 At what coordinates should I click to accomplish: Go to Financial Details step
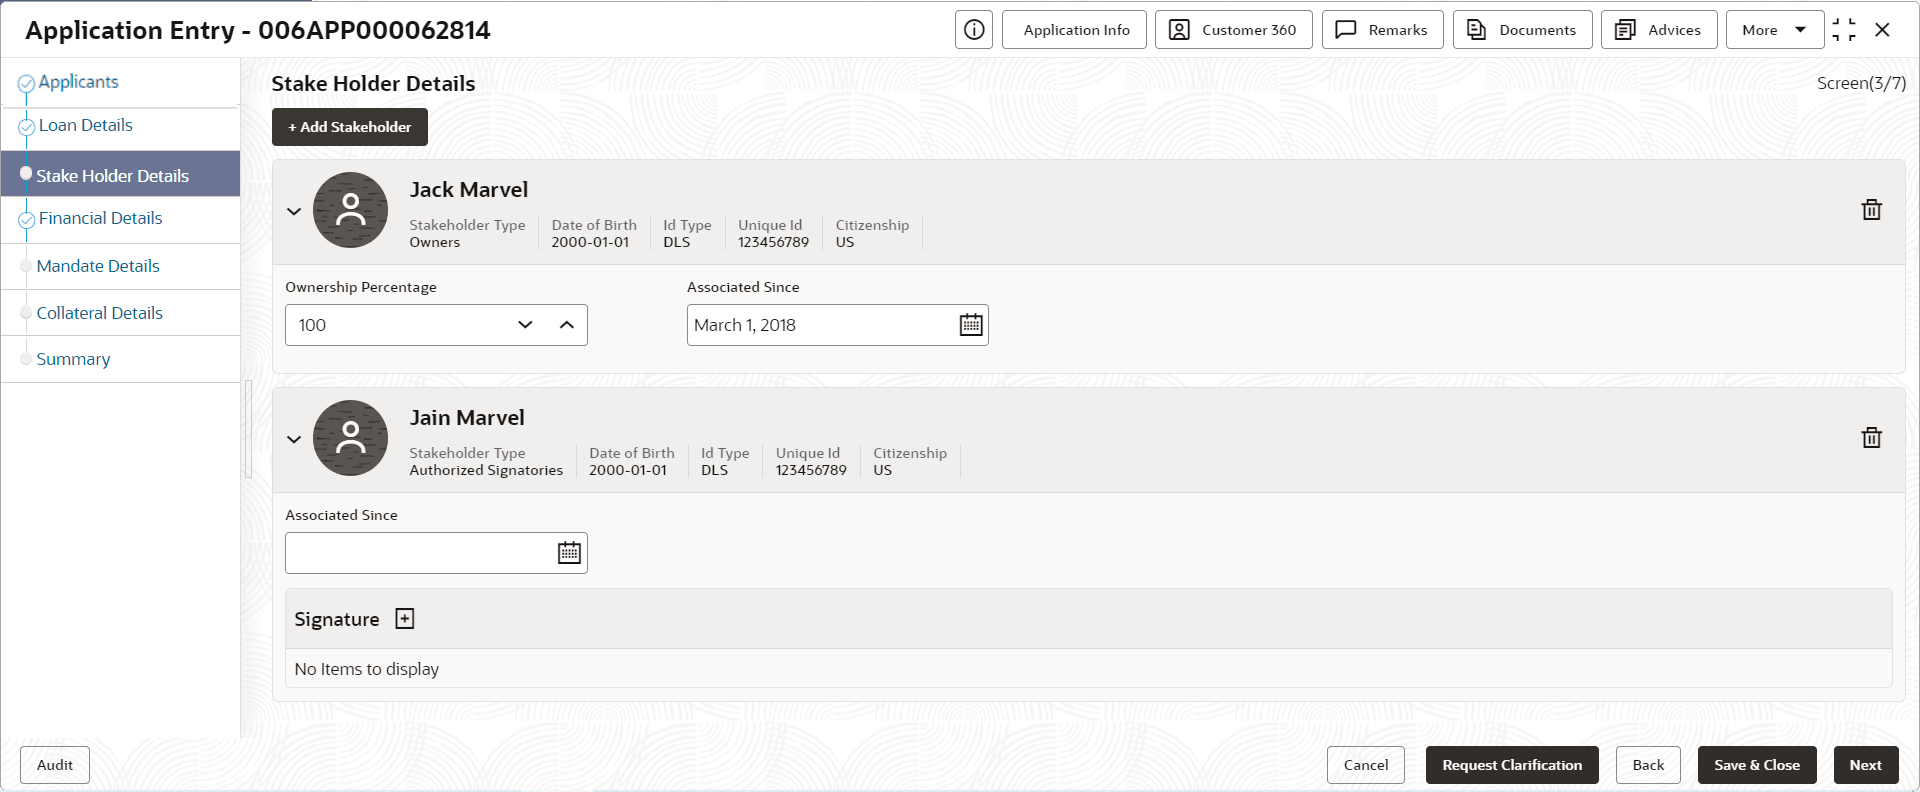(x=100, y=218)
